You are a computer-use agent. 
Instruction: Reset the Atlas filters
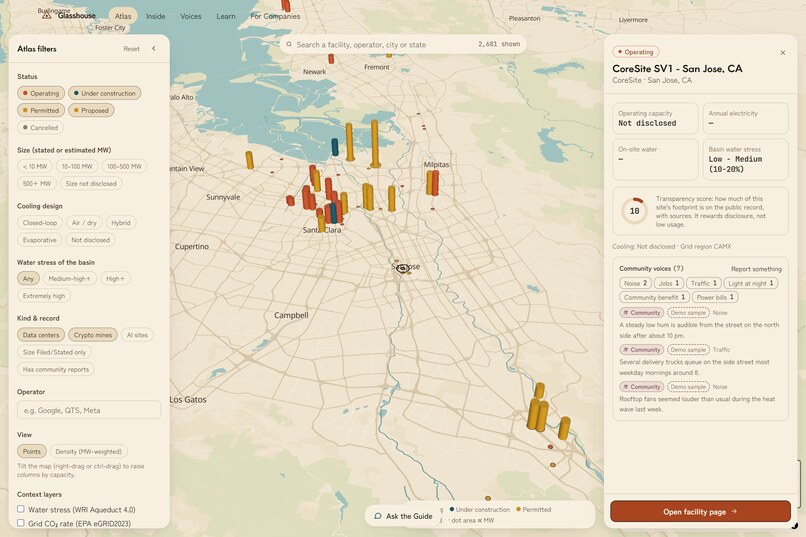tap(131, 49)
